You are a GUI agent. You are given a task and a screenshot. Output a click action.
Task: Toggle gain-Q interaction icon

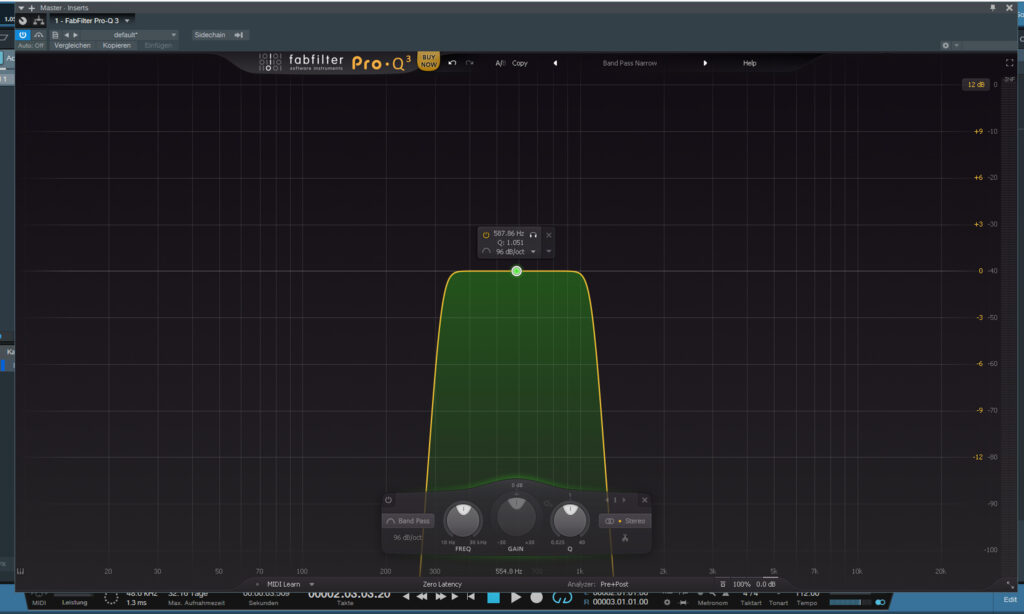click(x=547, y=503)
